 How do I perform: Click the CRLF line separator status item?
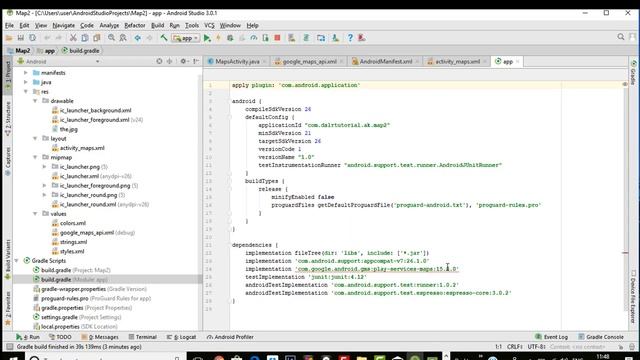pyautogui.click(x=515, y=347)
